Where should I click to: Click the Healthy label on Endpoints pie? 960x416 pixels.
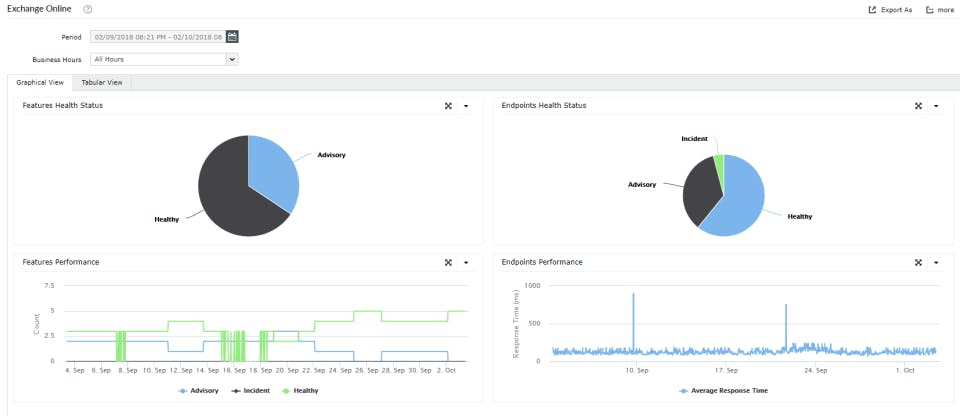coord(800,217)
